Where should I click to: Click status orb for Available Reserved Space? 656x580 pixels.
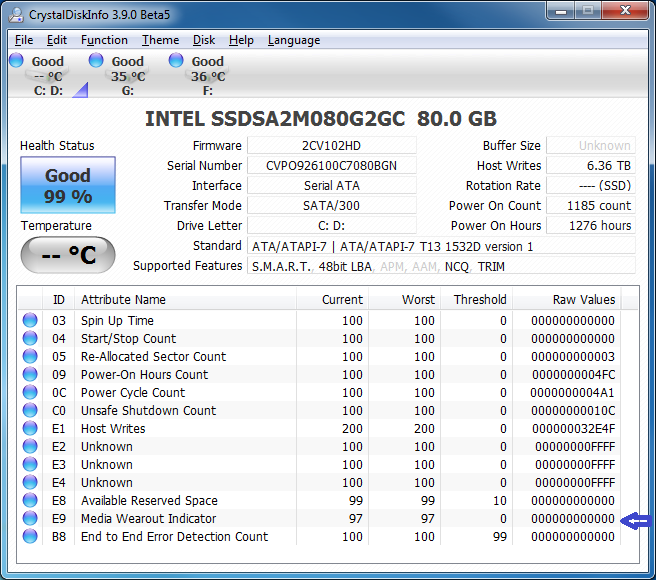click(30, 500)
